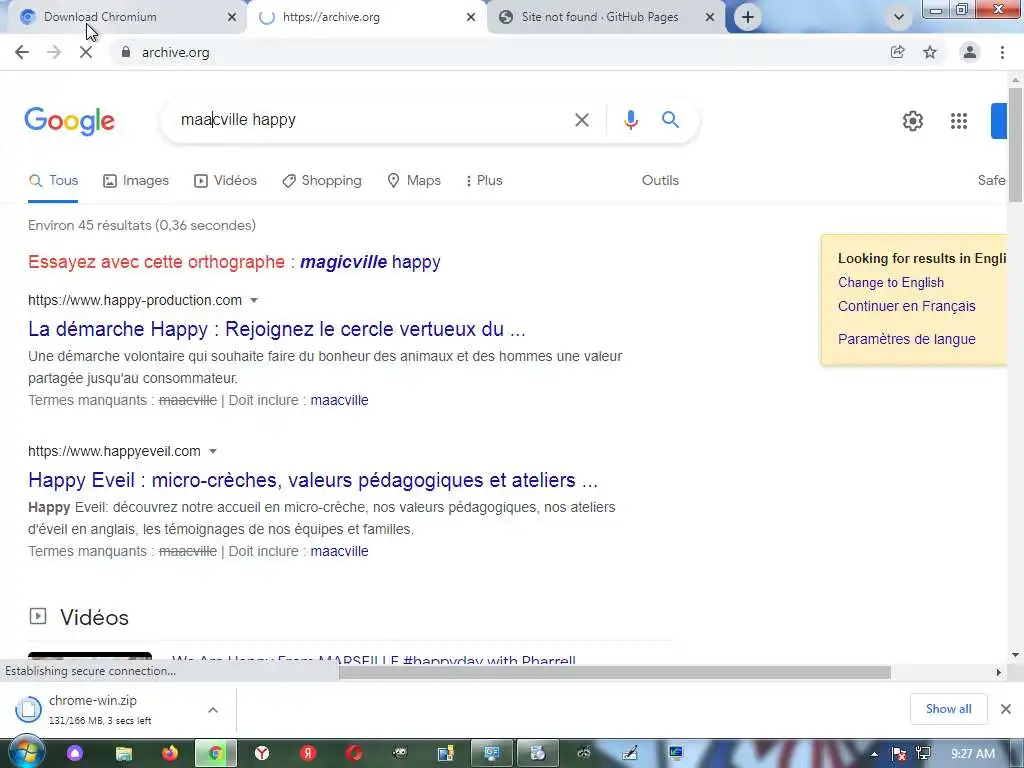
Task: Select the Tous search tab
Action: click(54, 181)
